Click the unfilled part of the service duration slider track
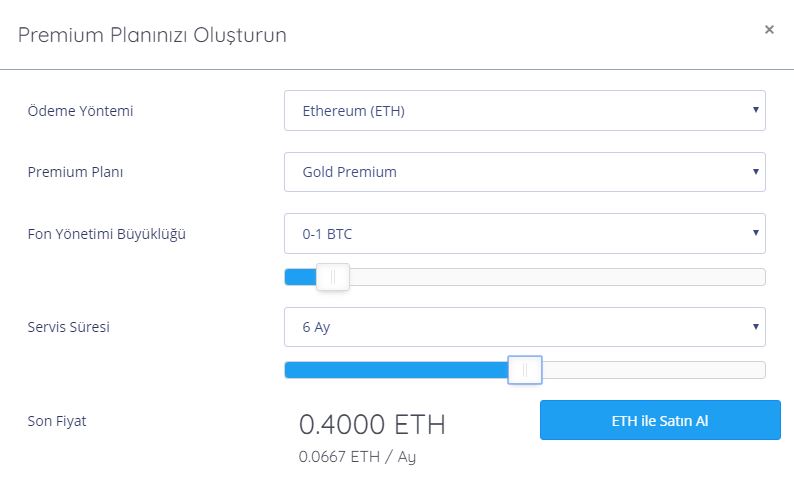The height and width of the screenshot is (490, 794). (x=652, y=370)
